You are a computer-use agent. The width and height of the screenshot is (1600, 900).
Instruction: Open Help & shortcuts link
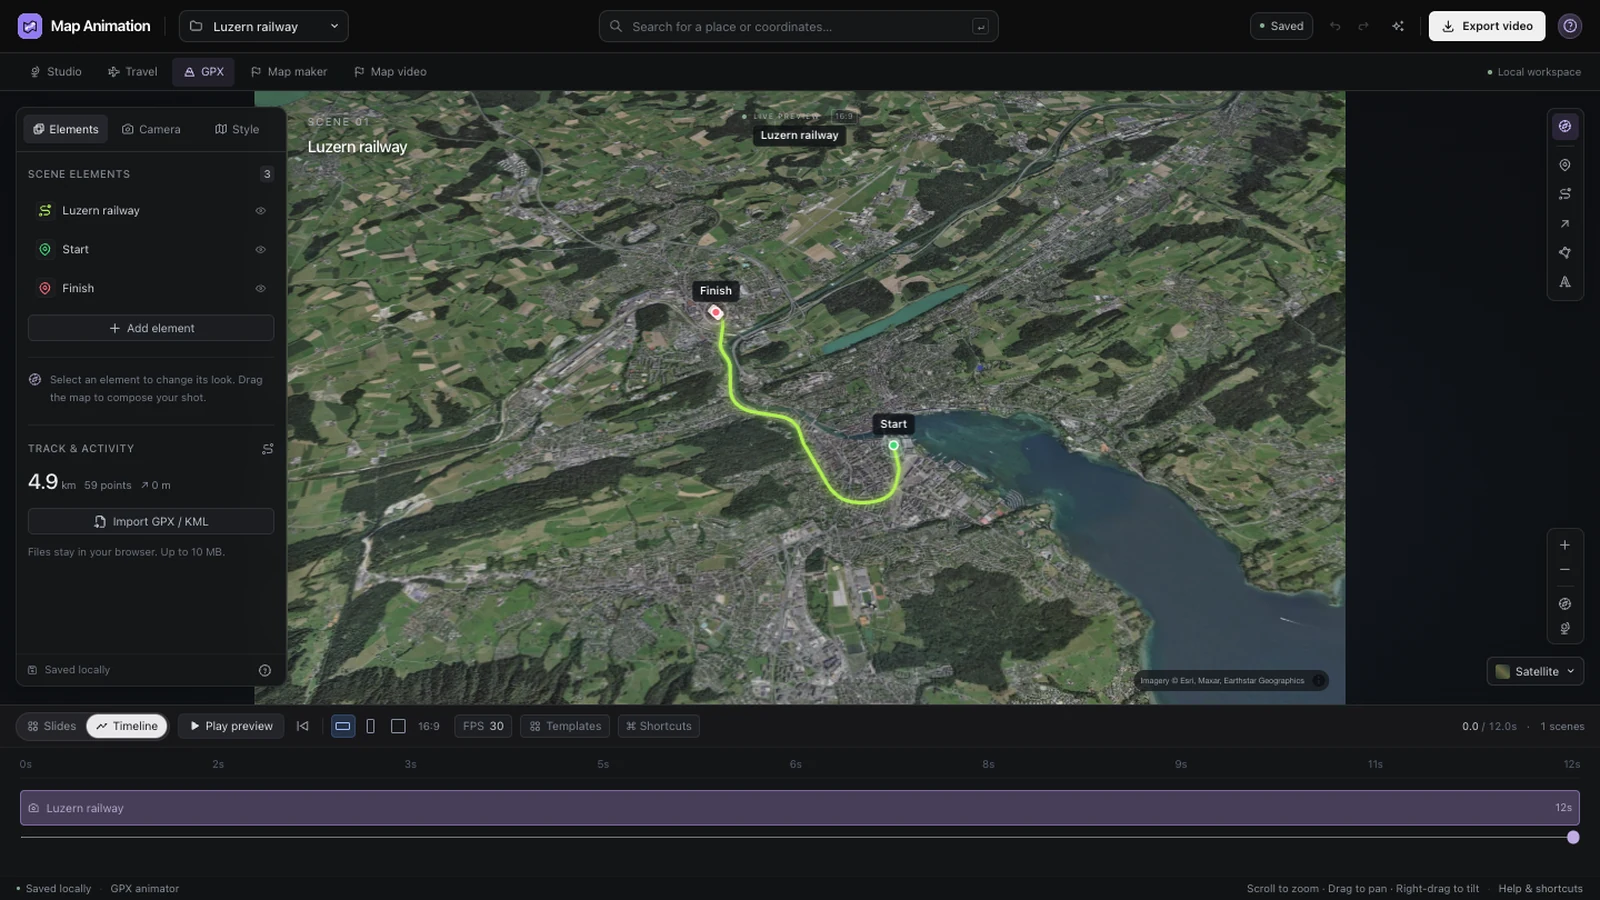coord(1540,888)
